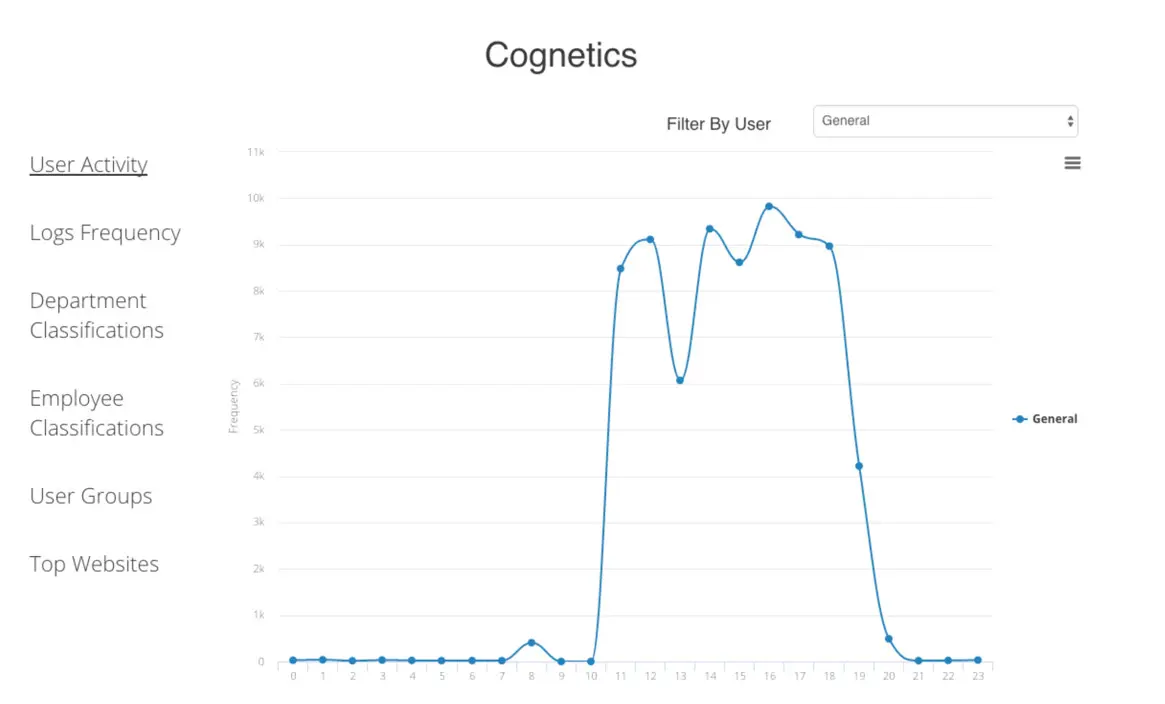Image resolution: width=1165 pixels, height=704 pixels.
Task: Switch to the Logs Frequency view
Action: 104,232
